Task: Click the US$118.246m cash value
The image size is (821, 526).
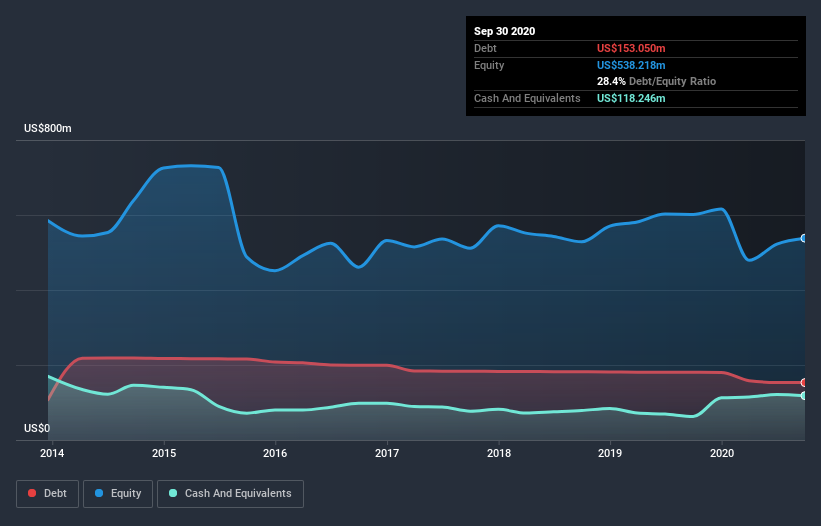Action: pyautogui.click(x=631, y=98)
